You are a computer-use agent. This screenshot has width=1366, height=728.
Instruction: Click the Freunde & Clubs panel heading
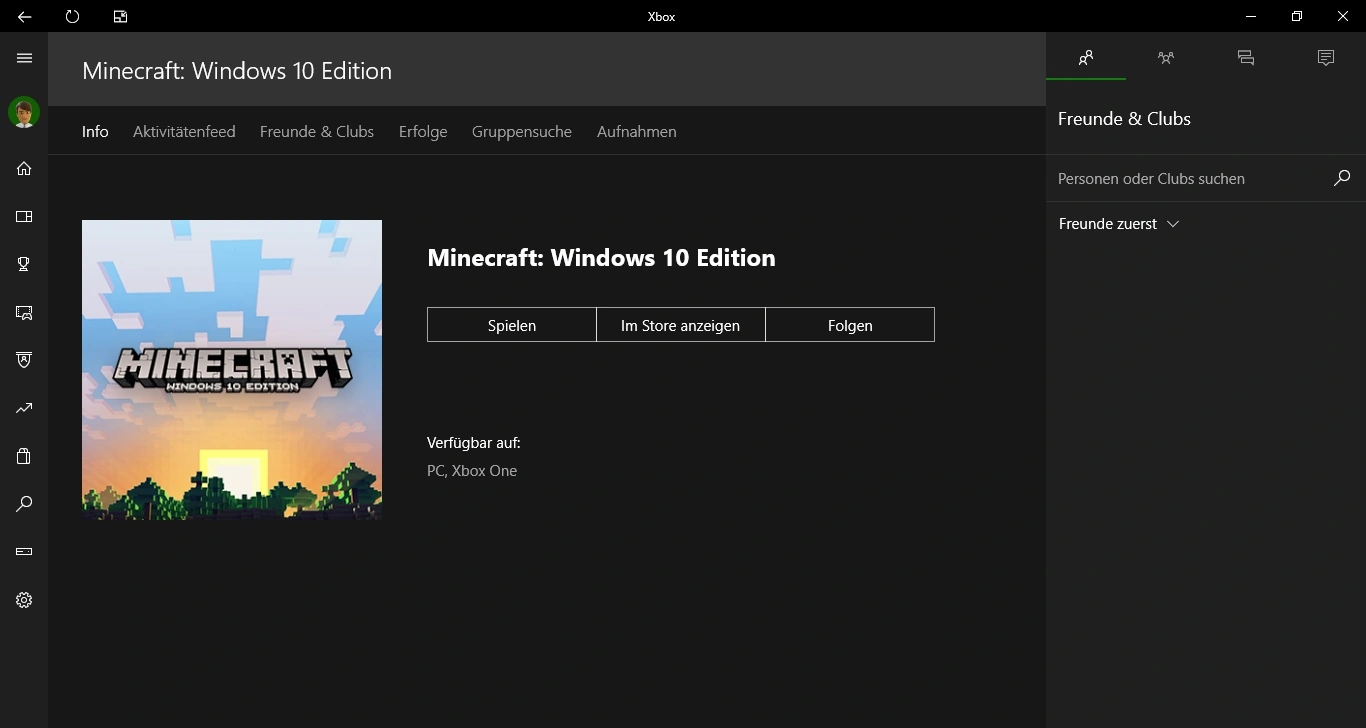1124,119
